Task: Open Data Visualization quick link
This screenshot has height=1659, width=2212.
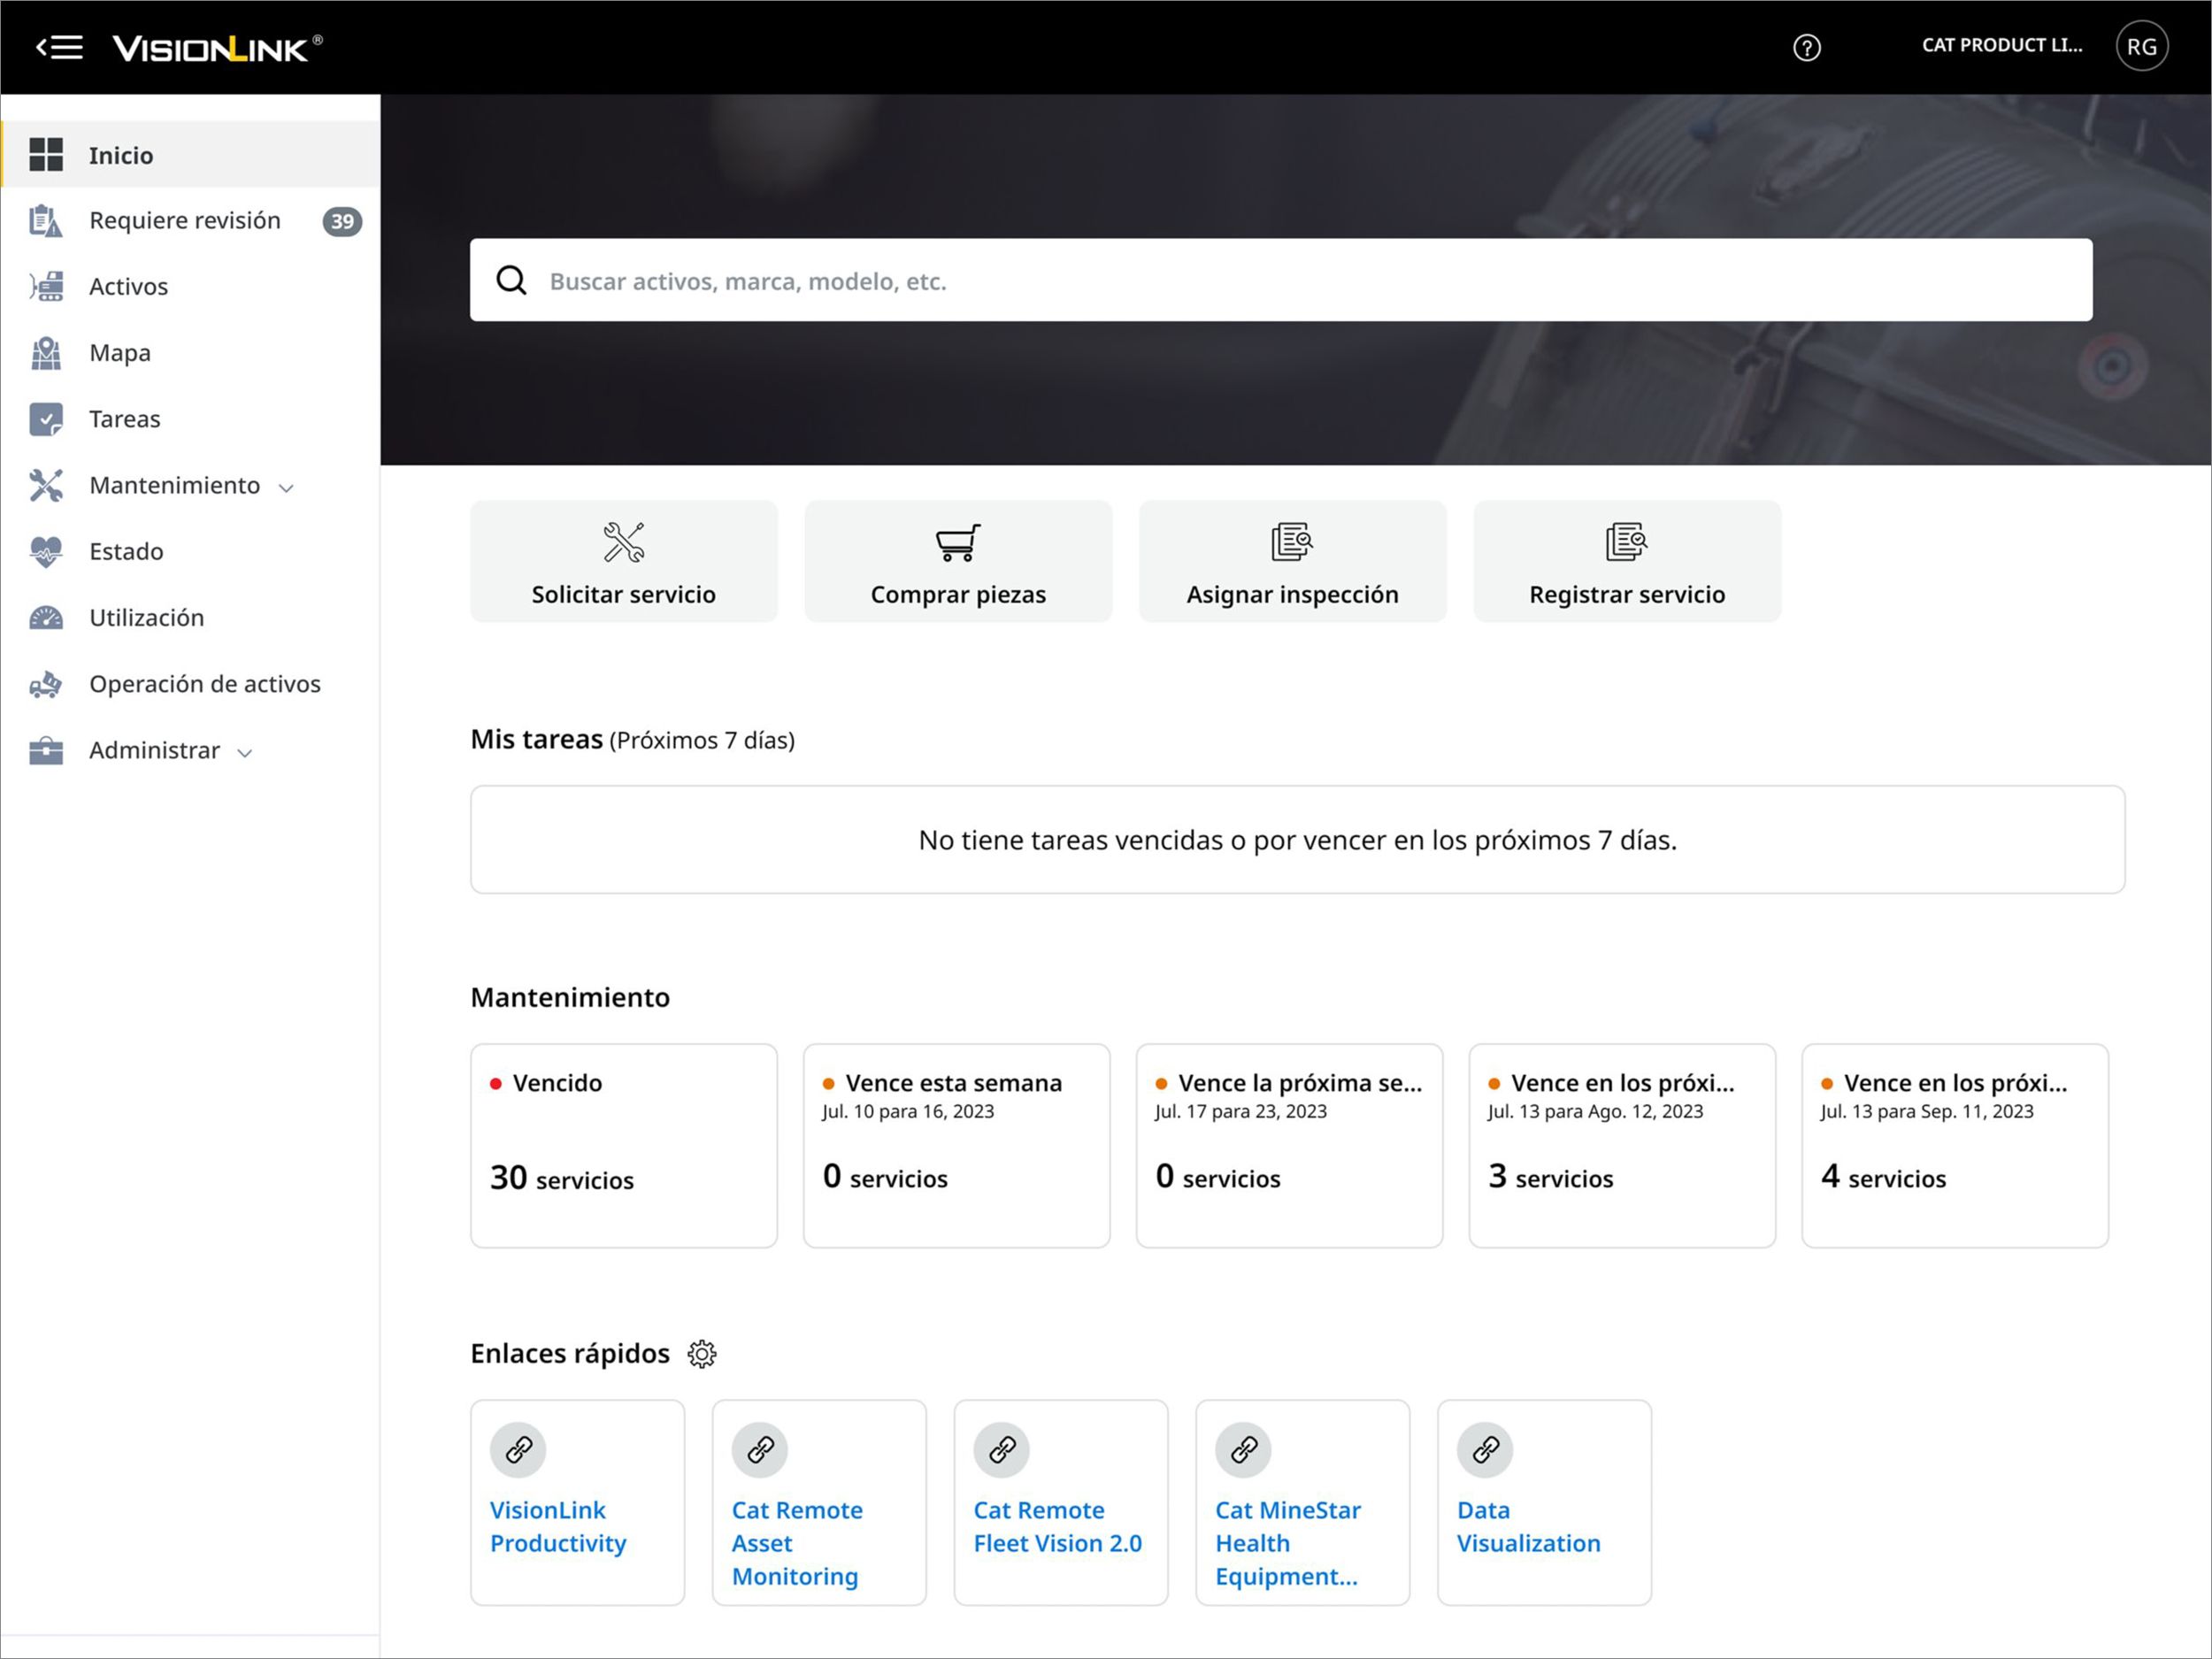Action: tap(1528, 1525)
